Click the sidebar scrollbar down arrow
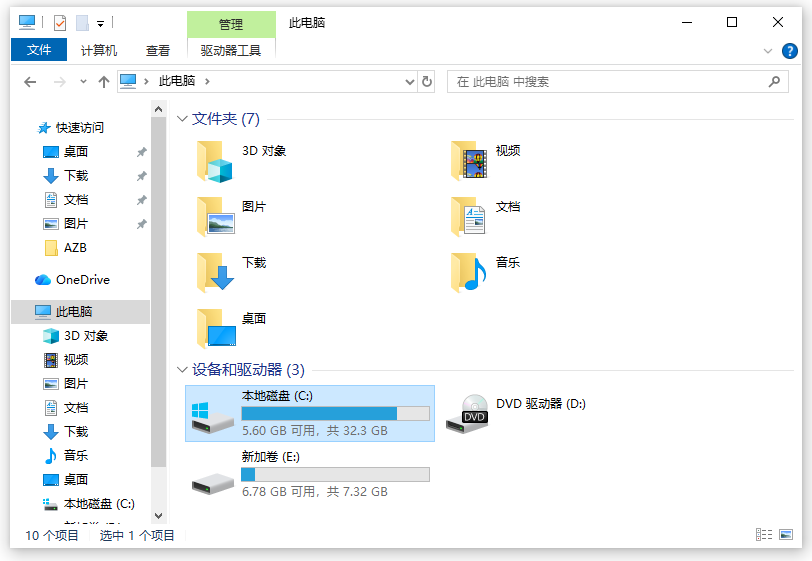The image size is (812, 561). point(158,516)
